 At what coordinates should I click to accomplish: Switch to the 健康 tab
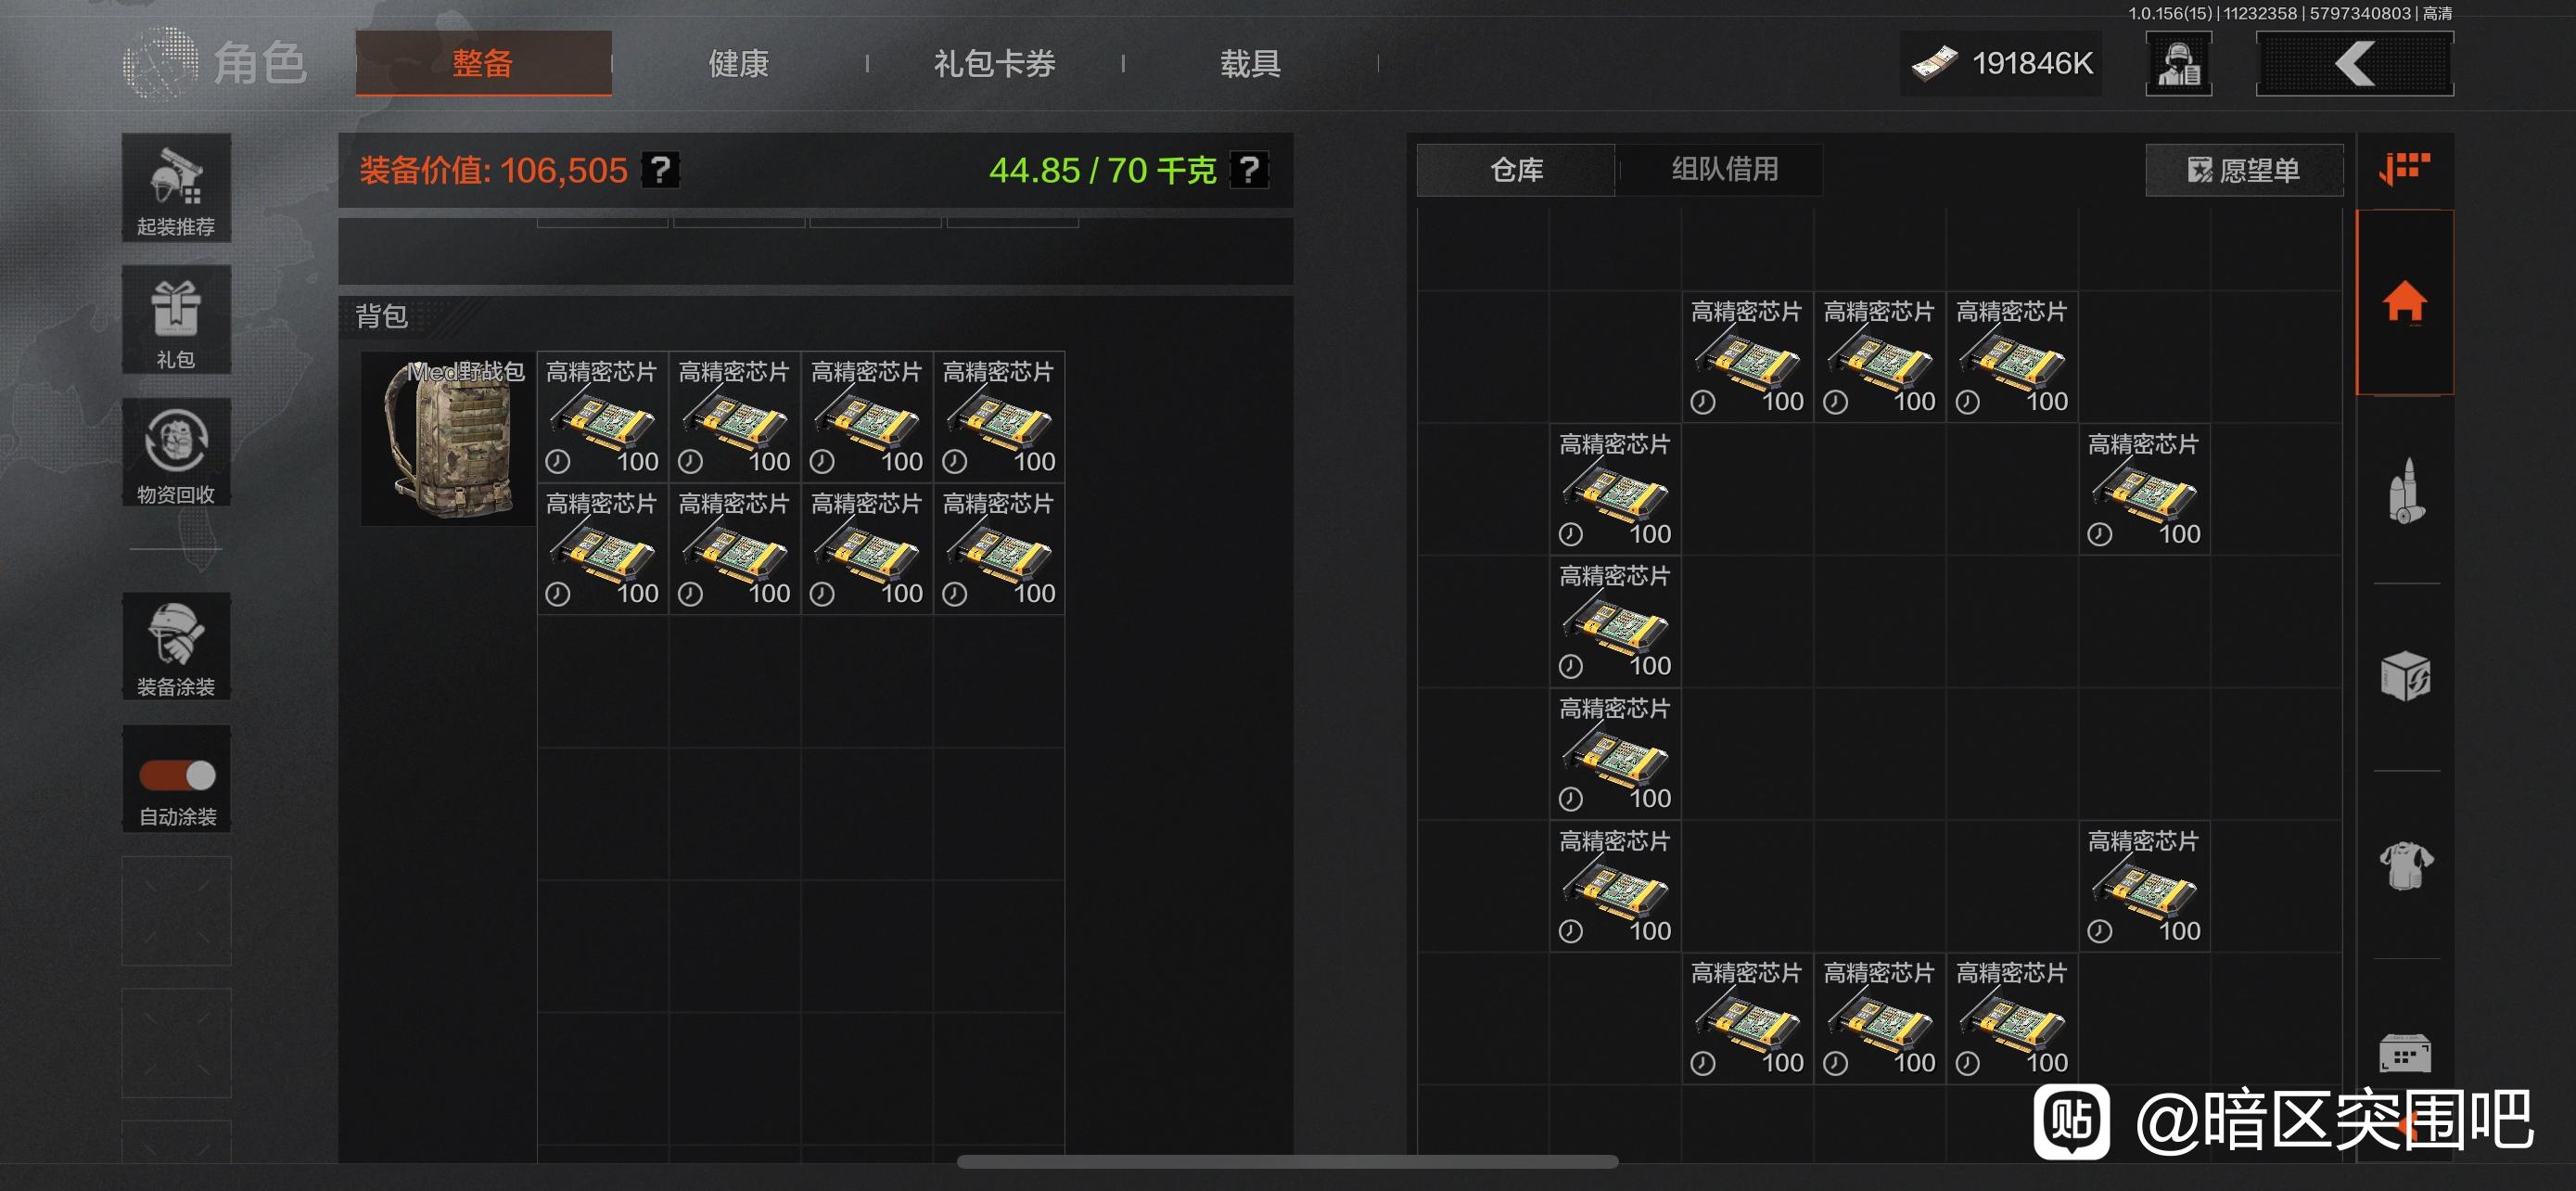click(738, 63)
